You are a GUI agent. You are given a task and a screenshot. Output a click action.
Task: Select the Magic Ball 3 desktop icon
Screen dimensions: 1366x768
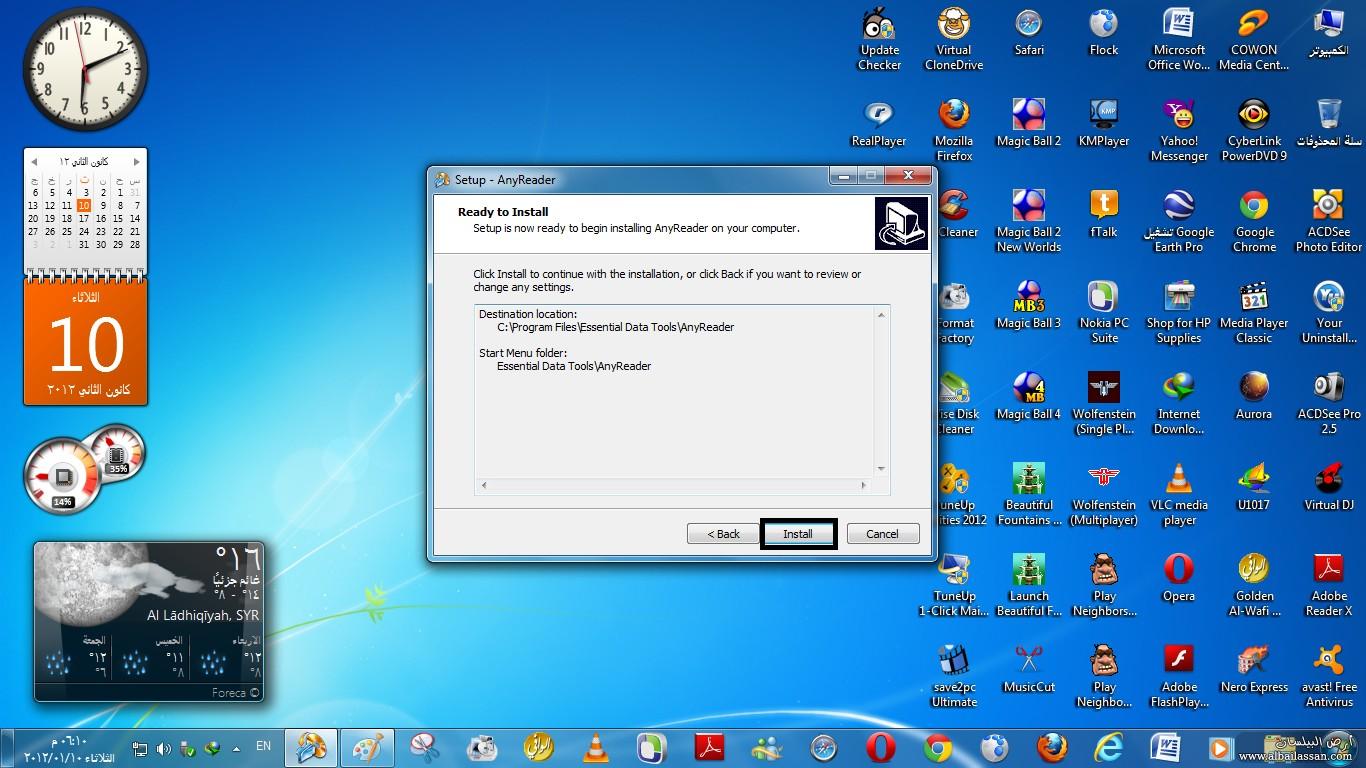click(x=1029, y=306)
